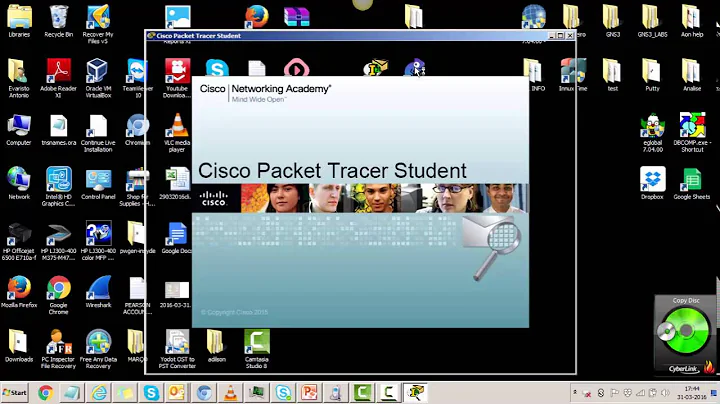Screen dimensions: 720x404
Task: Open the Google Sheets desktop shortcut
Action: tap(692, 181)
